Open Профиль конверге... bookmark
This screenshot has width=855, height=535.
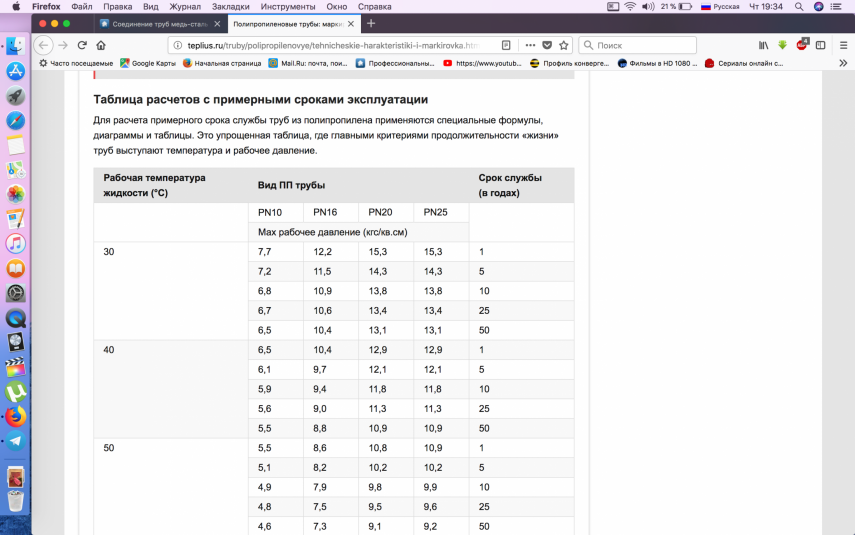click(570, 63)
